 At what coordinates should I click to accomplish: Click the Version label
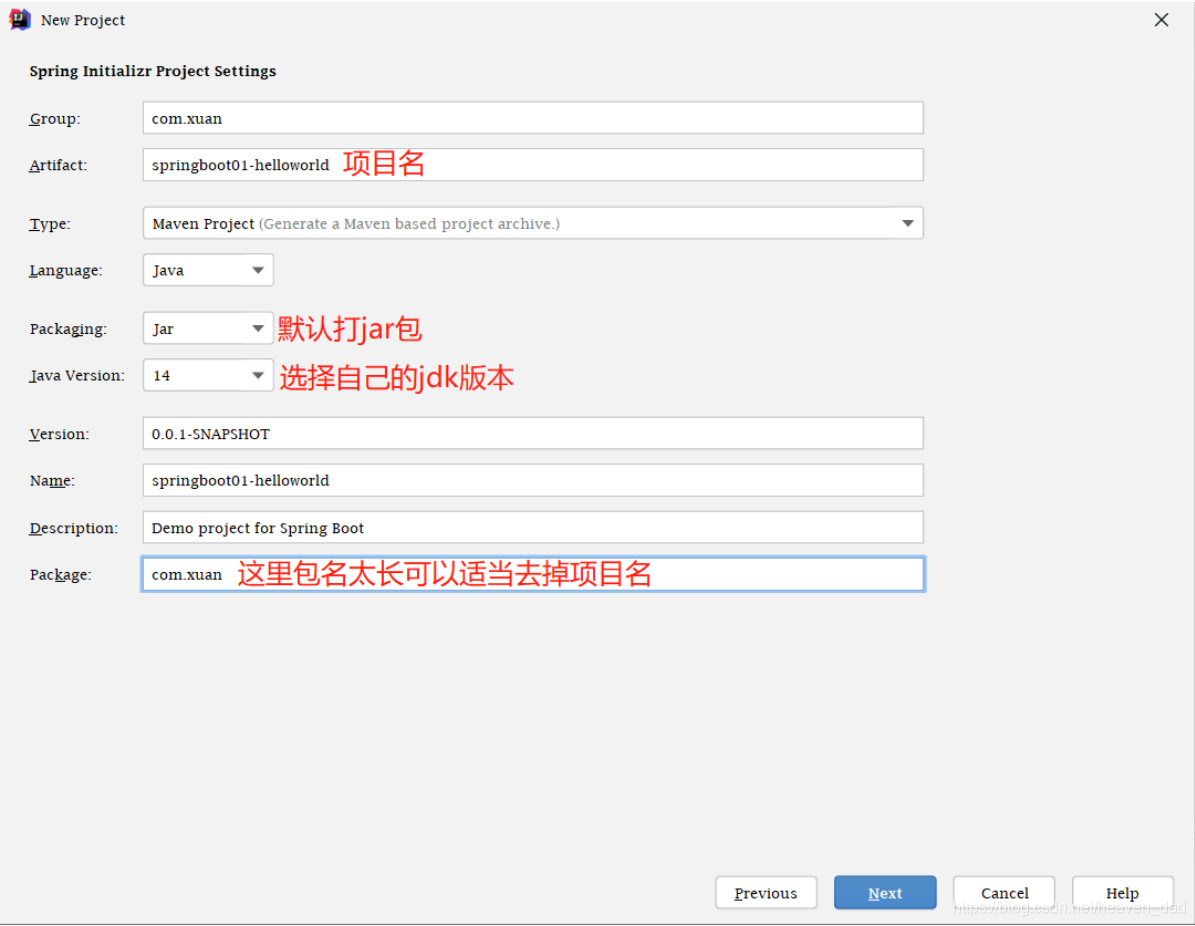[59, 434]
